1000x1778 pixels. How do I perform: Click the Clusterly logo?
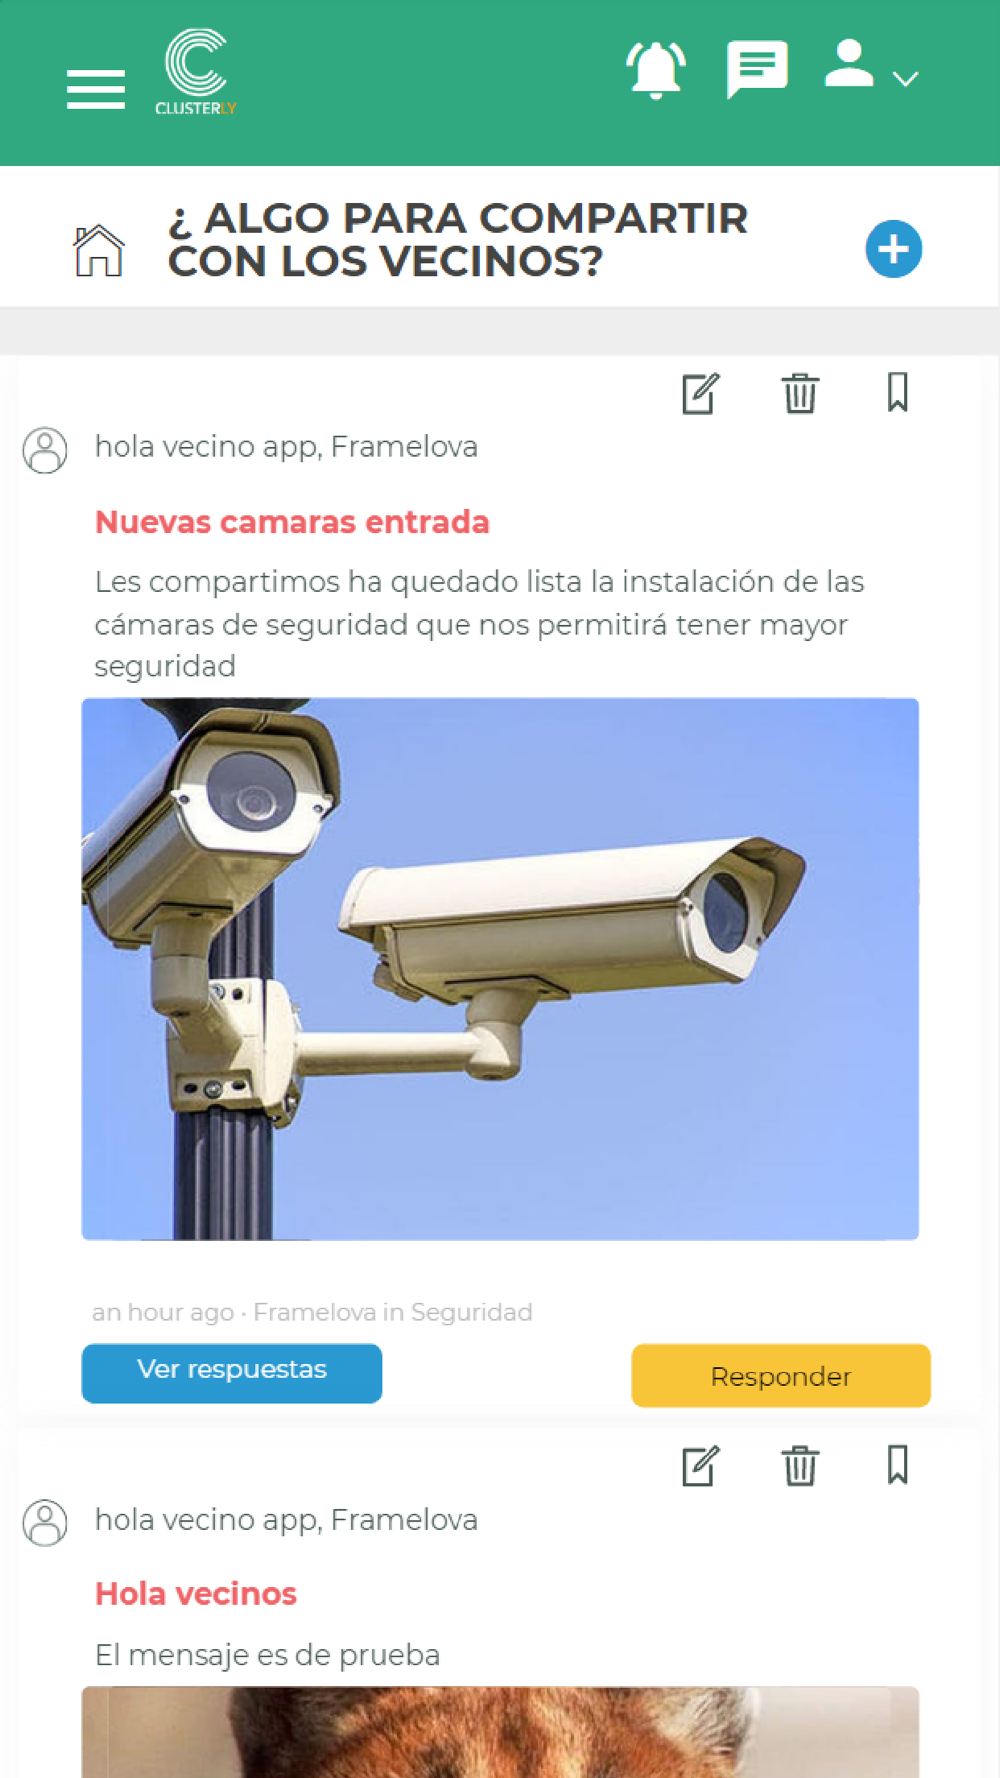(196, 71)
